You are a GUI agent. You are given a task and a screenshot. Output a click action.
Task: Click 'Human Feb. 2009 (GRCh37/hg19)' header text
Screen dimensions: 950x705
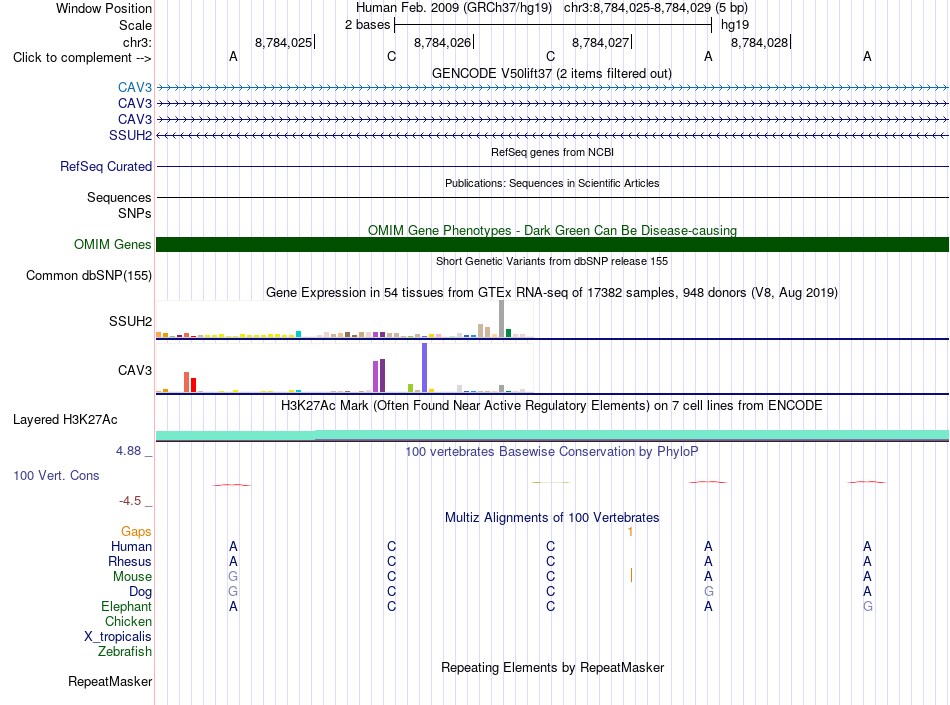point(454,8)
